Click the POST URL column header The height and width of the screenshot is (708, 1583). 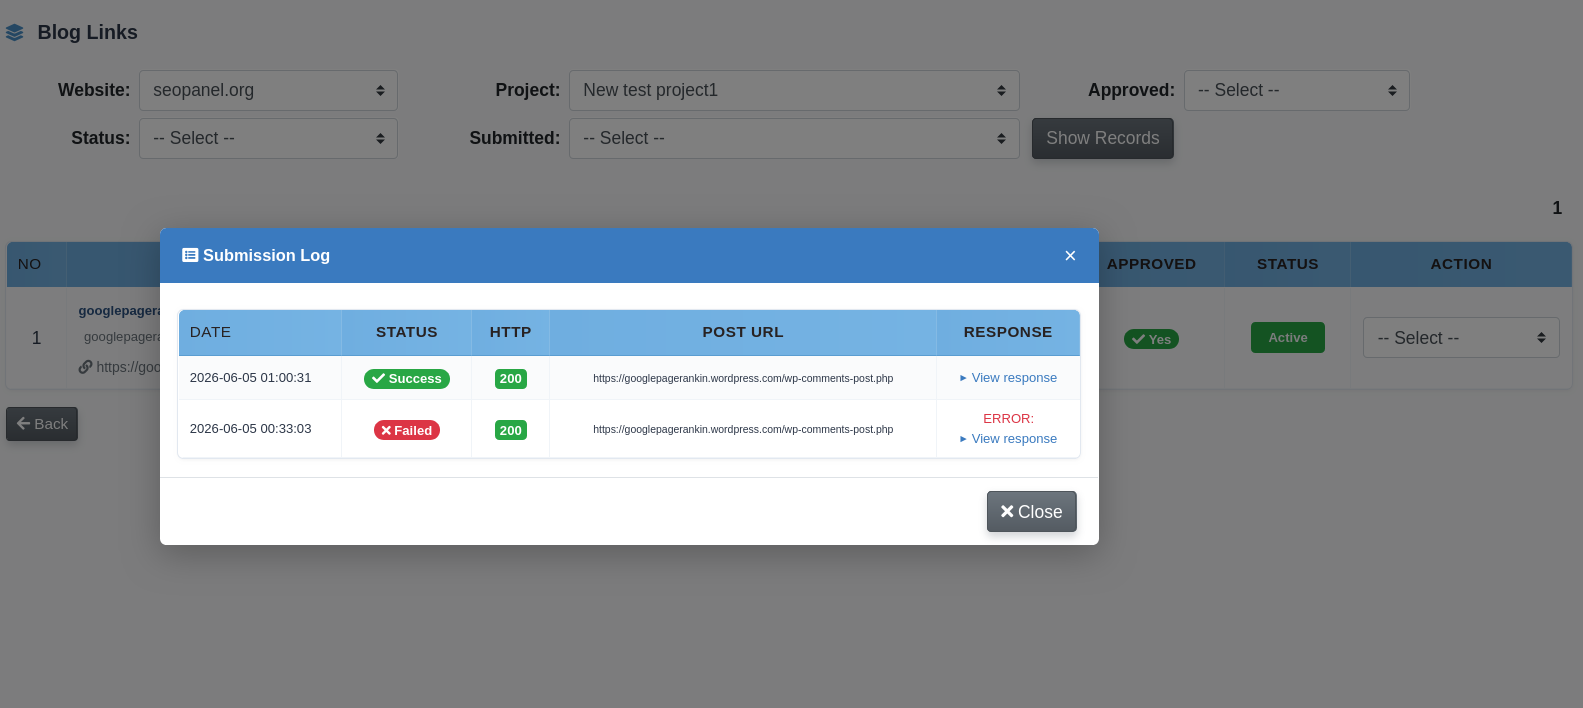pyautogui.click(x=743, y=332)
